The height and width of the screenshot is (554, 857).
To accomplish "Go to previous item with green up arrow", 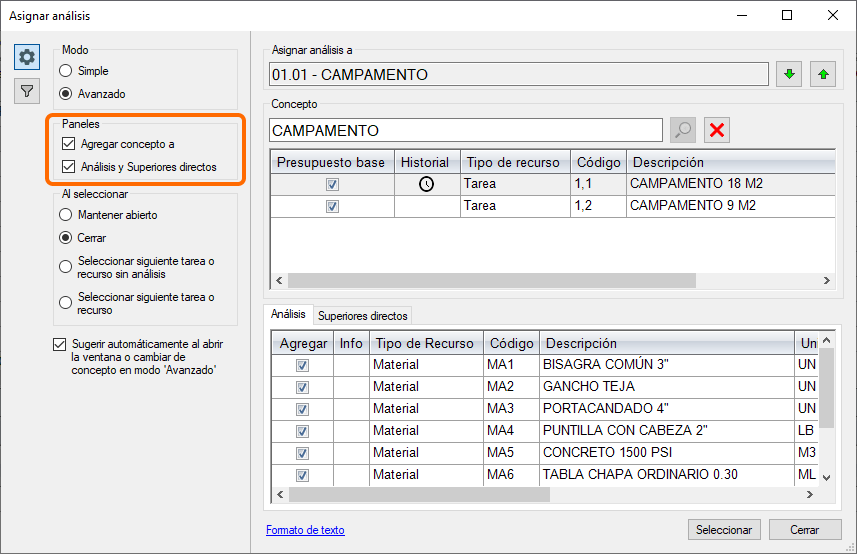I will tap(823, 74).
